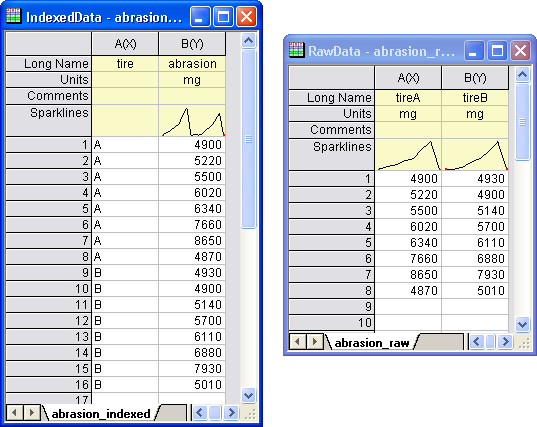Screen dimensions: 537x427
Task: Close the RawData window
Action: coord(521,51)
